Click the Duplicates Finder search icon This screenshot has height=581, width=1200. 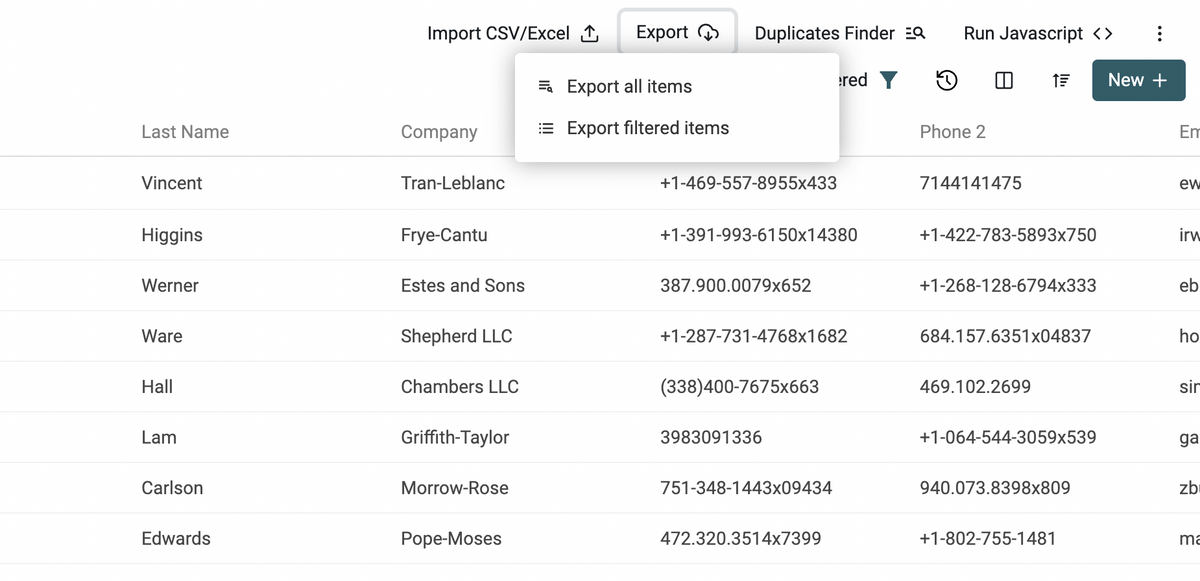914,33
